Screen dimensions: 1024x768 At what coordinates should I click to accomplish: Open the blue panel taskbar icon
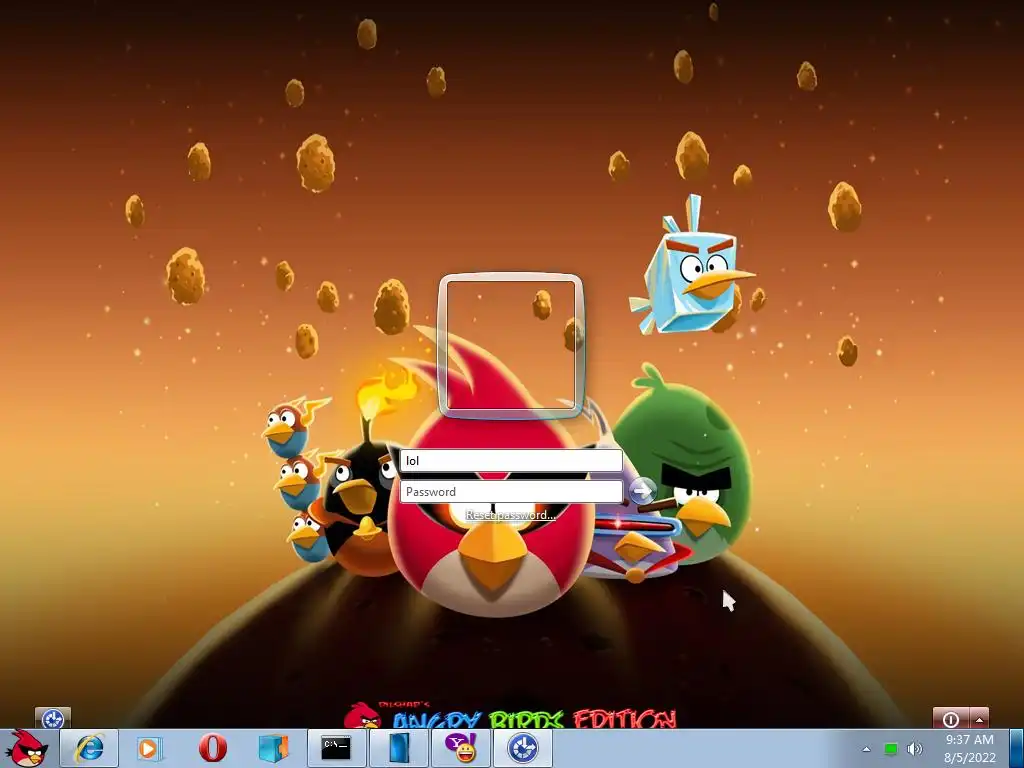coord(398,748)
